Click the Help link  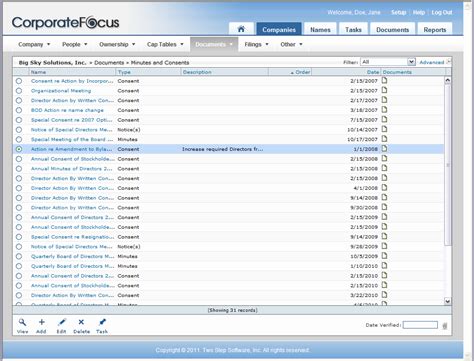pos(419,12)
